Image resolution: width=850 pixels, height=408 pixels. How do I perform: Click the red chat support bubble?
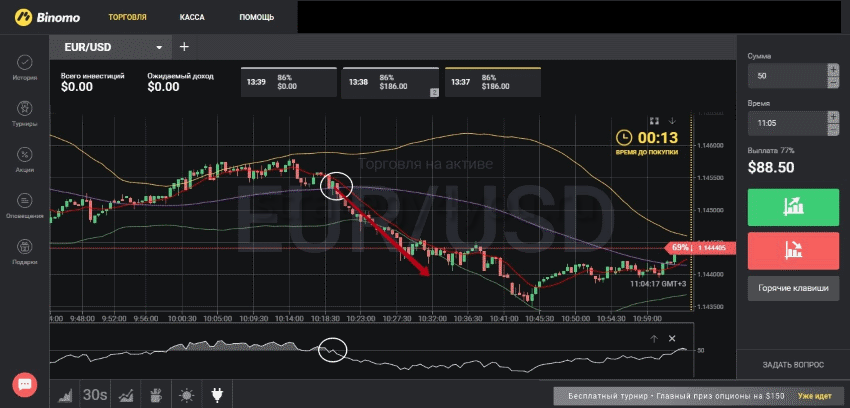[25, 384]
